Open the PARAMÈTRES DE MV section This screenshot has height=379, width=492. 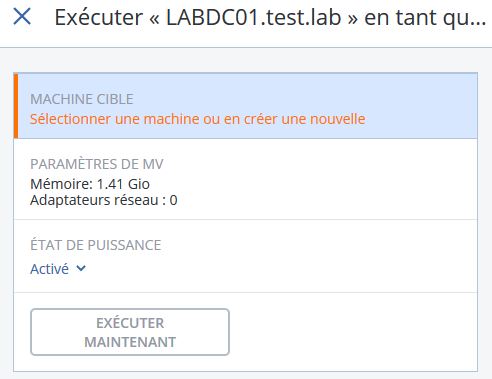coord(246,179)
